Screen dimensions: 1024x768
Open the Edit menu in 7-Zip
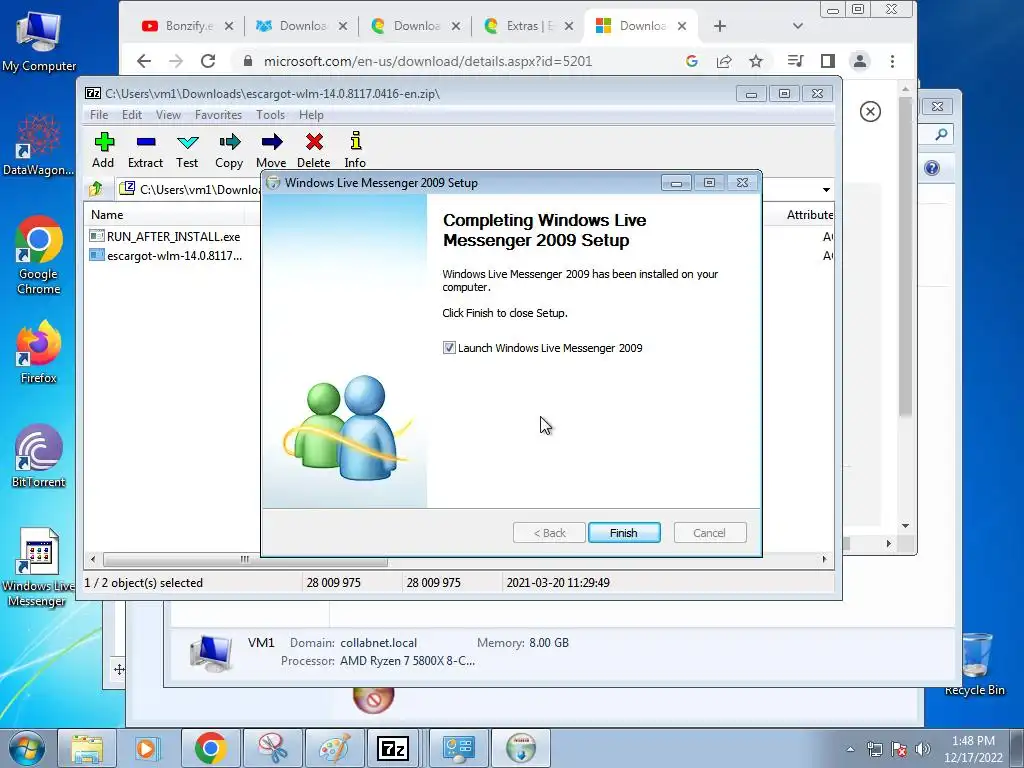tap(132, 115)
